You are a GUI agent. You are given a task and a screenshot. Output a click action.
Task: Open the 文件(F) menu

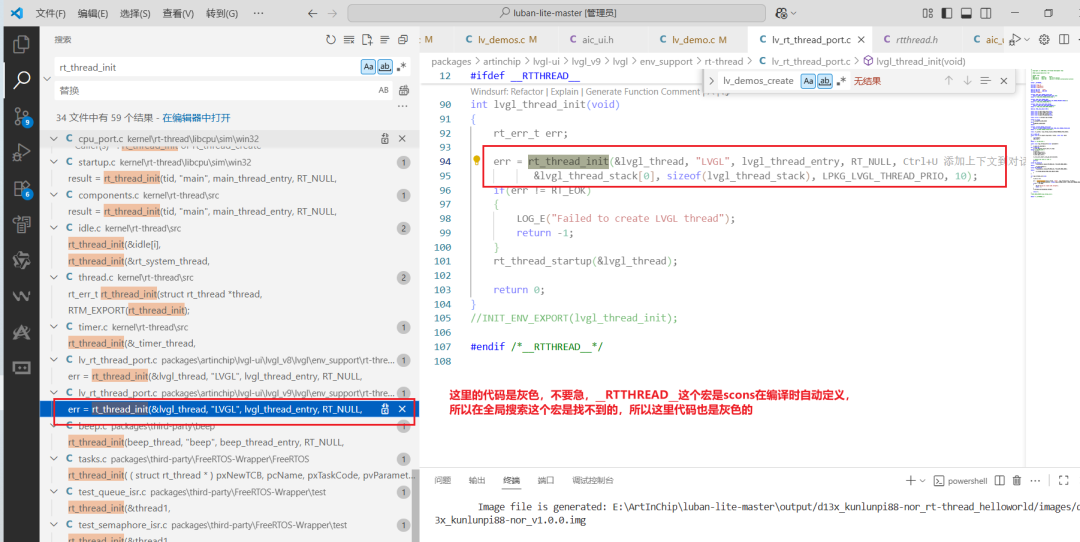click(51, 13)
